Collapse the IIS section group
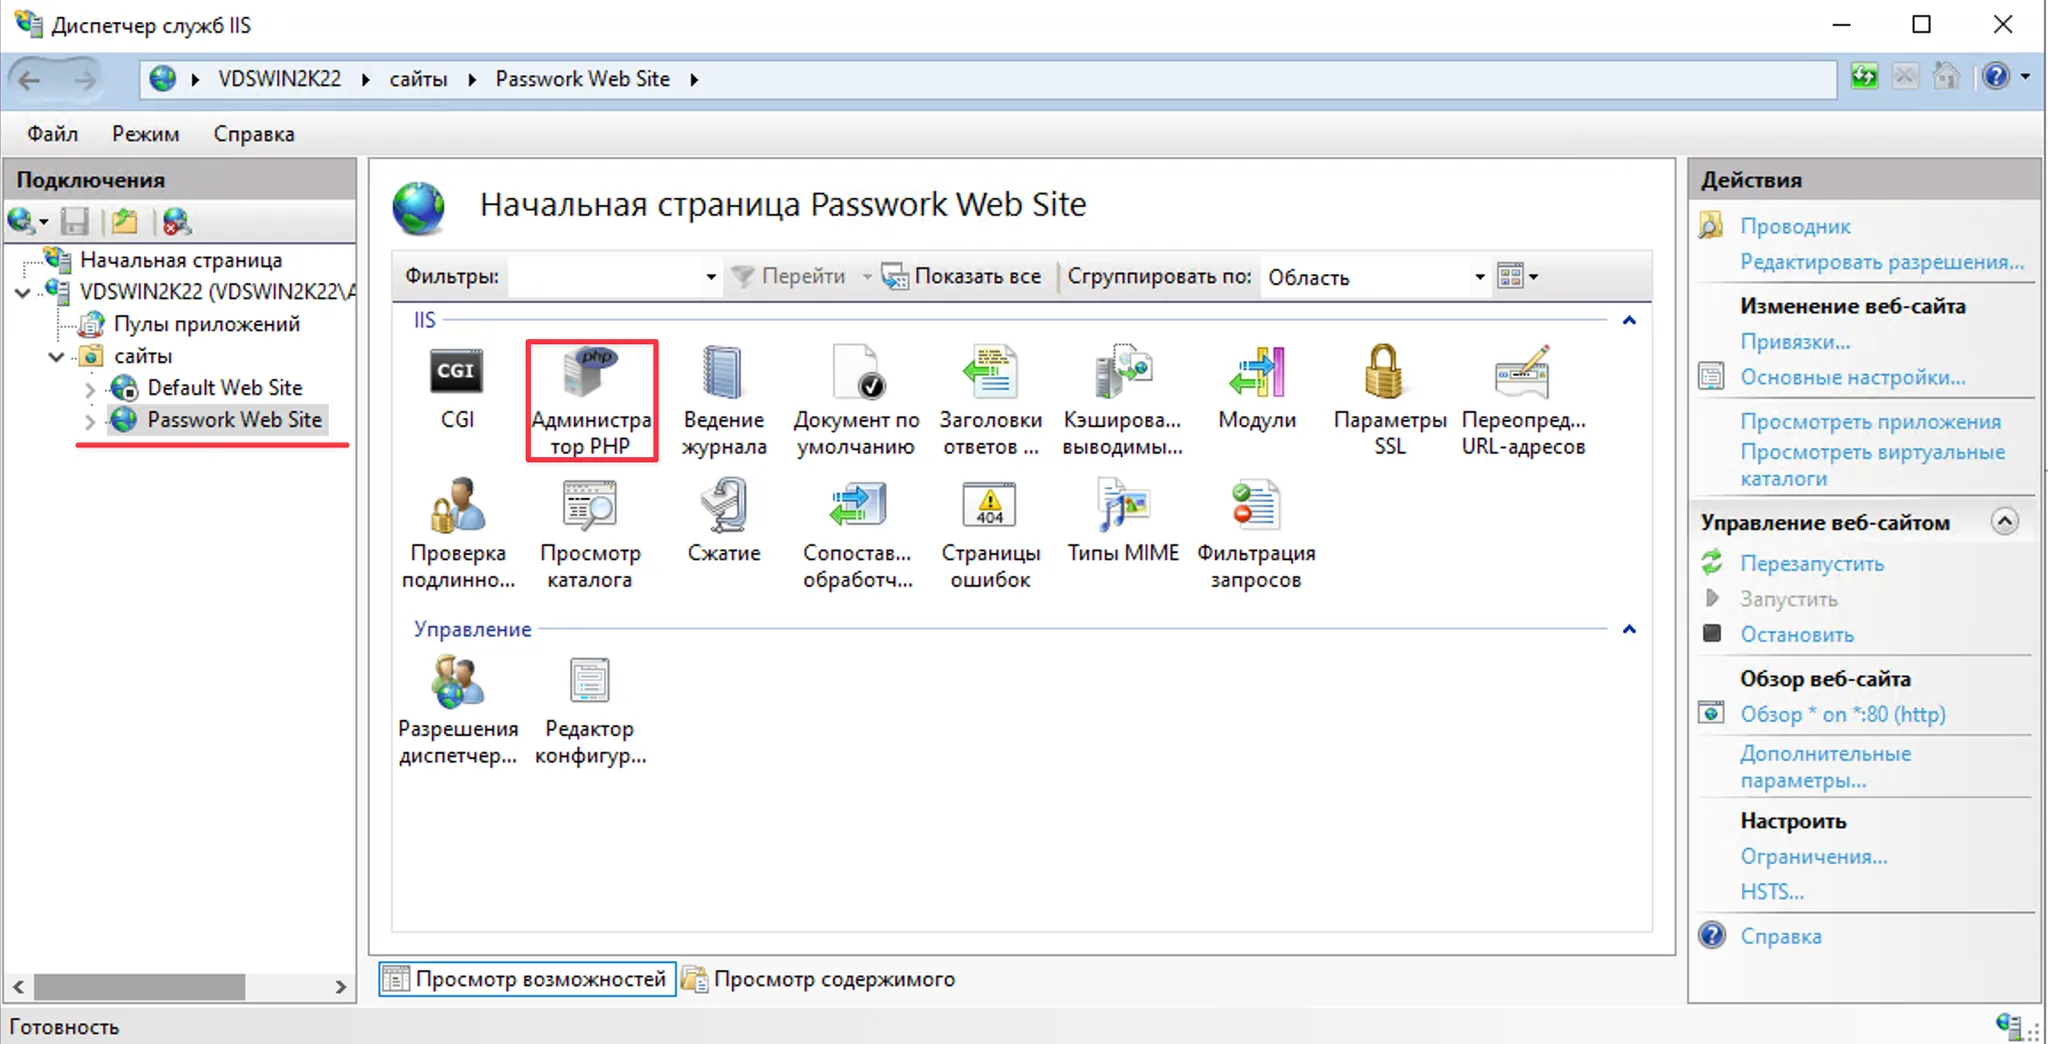The width and height of the screenshot is (2048, 1044). pyautogui.click(x=1629, y=320)
